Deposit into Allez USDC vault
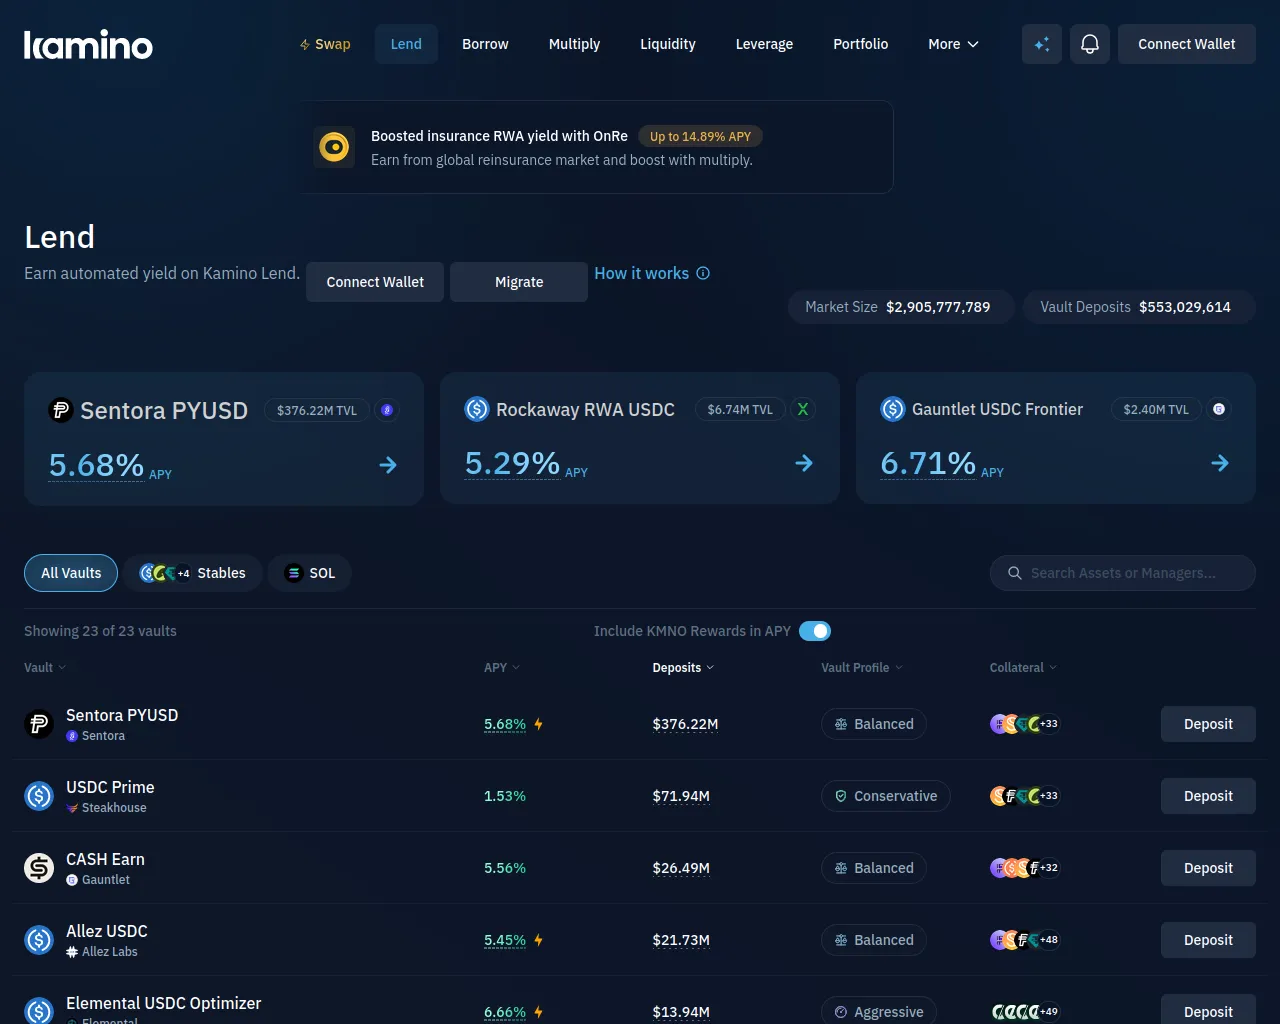This screenshot has height=1024, width=1280. [x=1208, y=940]
